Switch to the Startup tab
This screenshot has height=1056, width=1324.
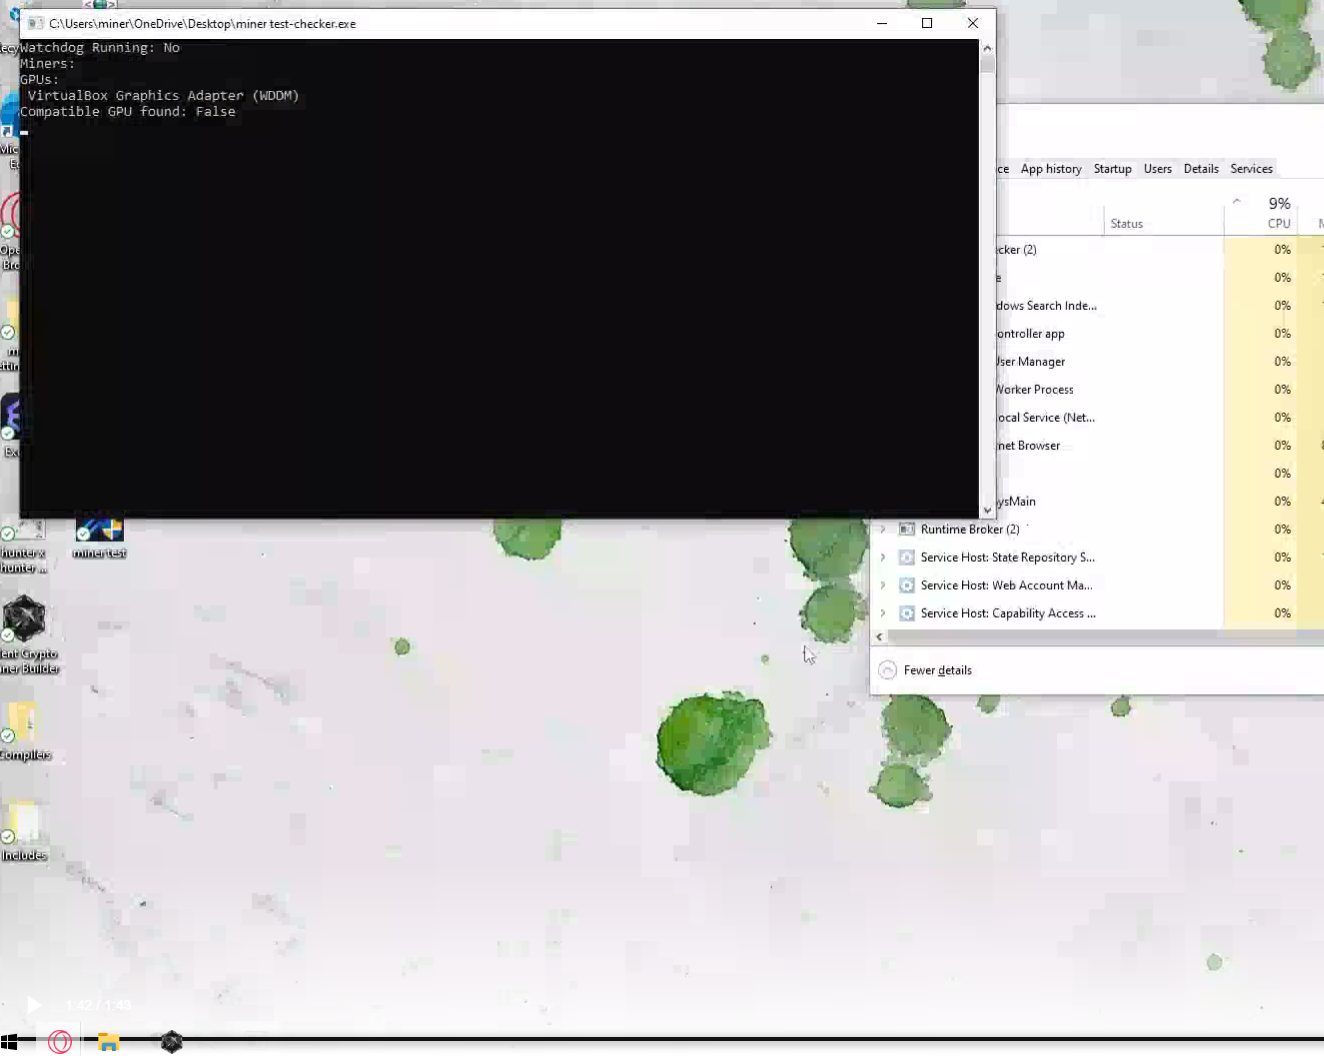1112,168
